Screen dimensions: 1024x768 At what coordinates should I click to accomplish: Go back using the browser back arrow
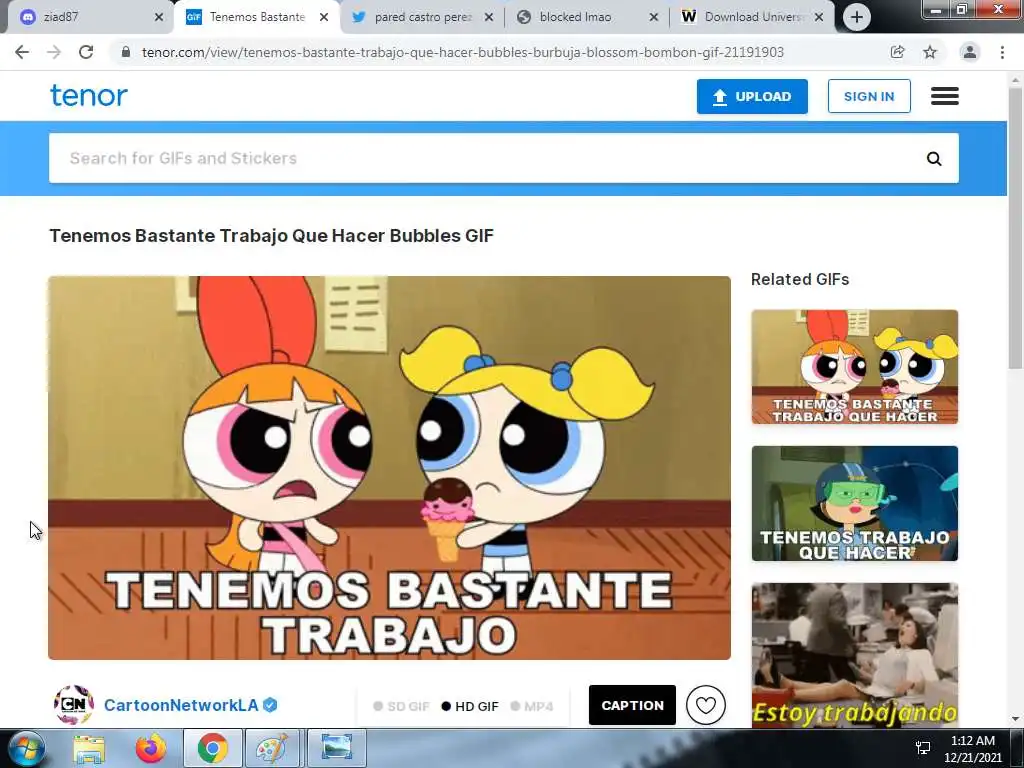[22, 52]
